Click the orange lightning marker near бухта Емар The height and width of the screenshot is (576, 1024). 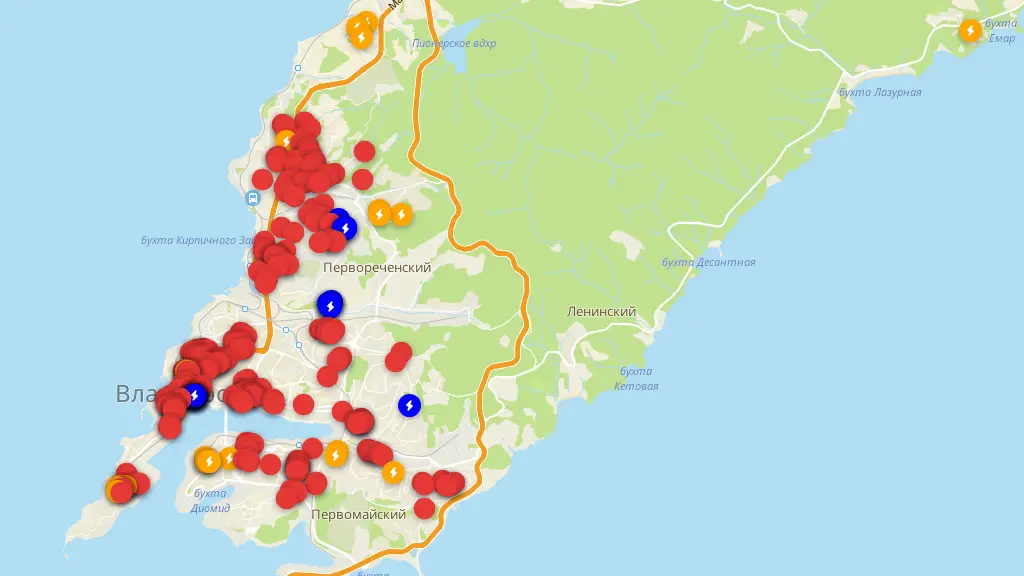[970, 30]
